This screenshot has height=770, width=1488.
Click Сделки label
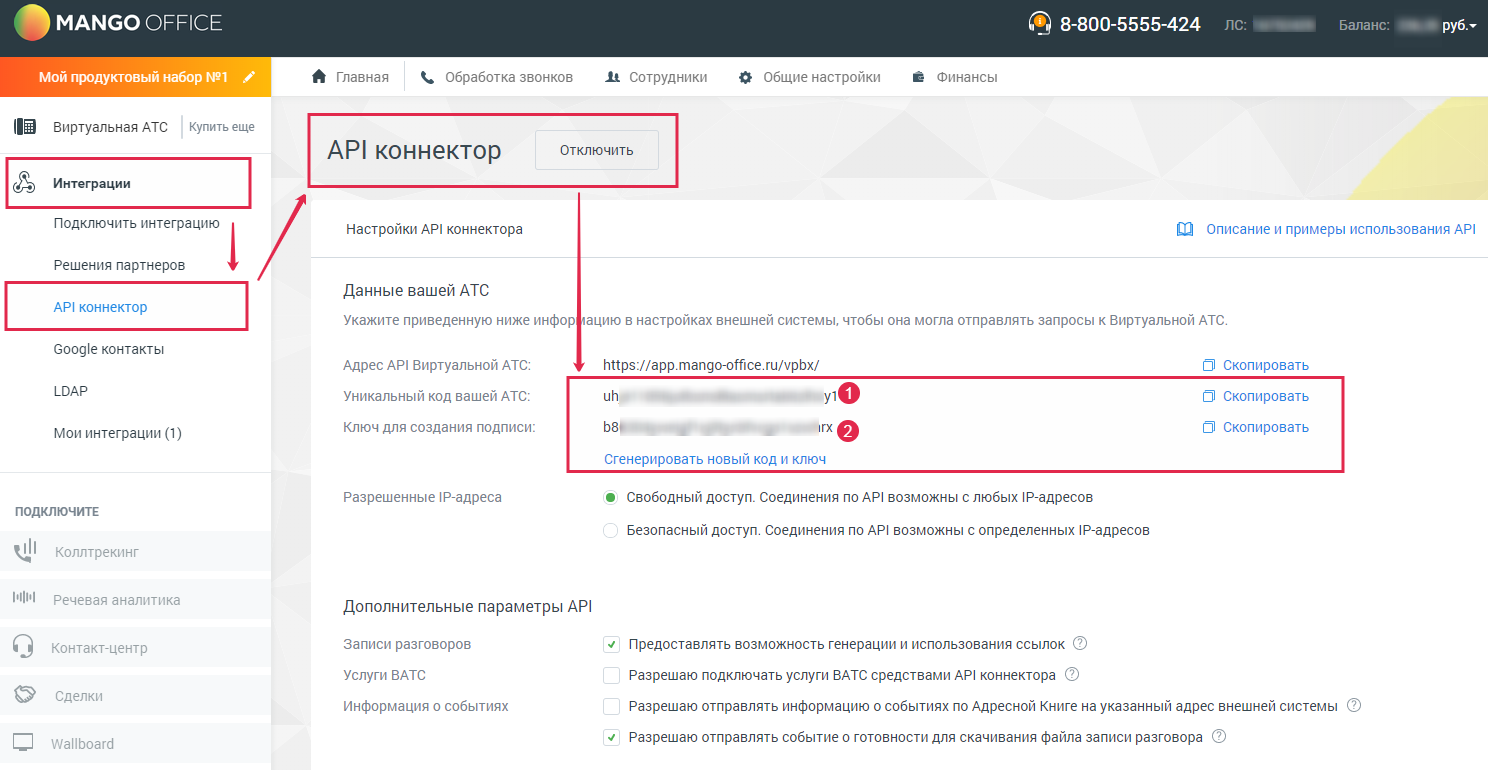point(79,696)
